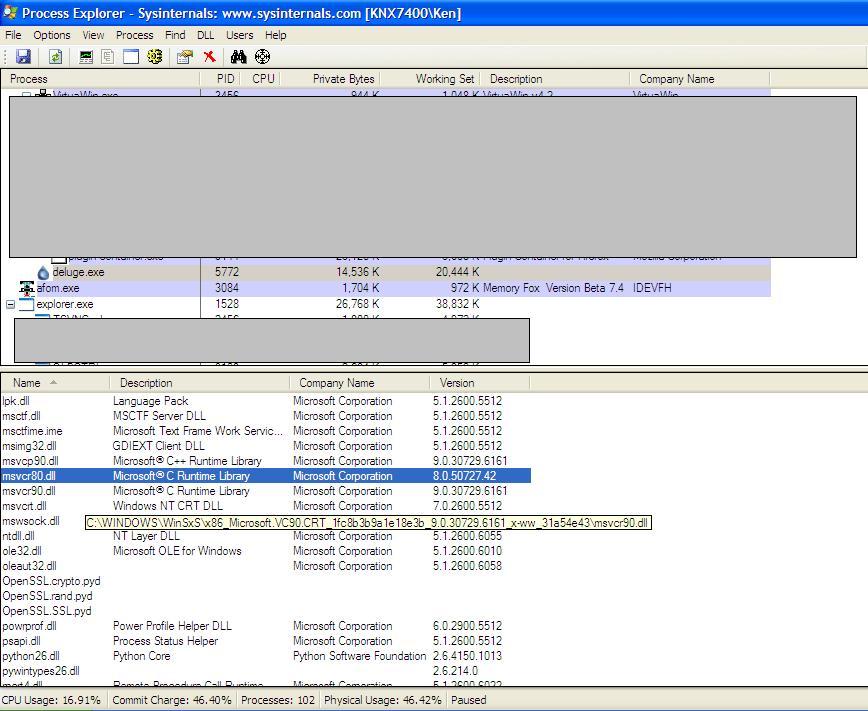868x711 pixels.
Task: Open the Options menu
Action: [x=51, y=35]
